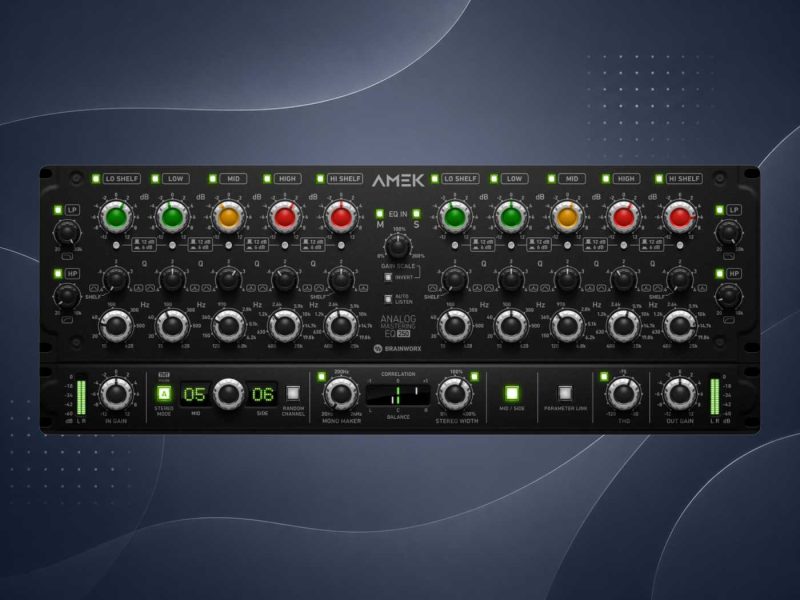This screenshot has height=600, width=800.
Task: Click the yellow M-section MID gain knob
Action: (x=229, y=217)
